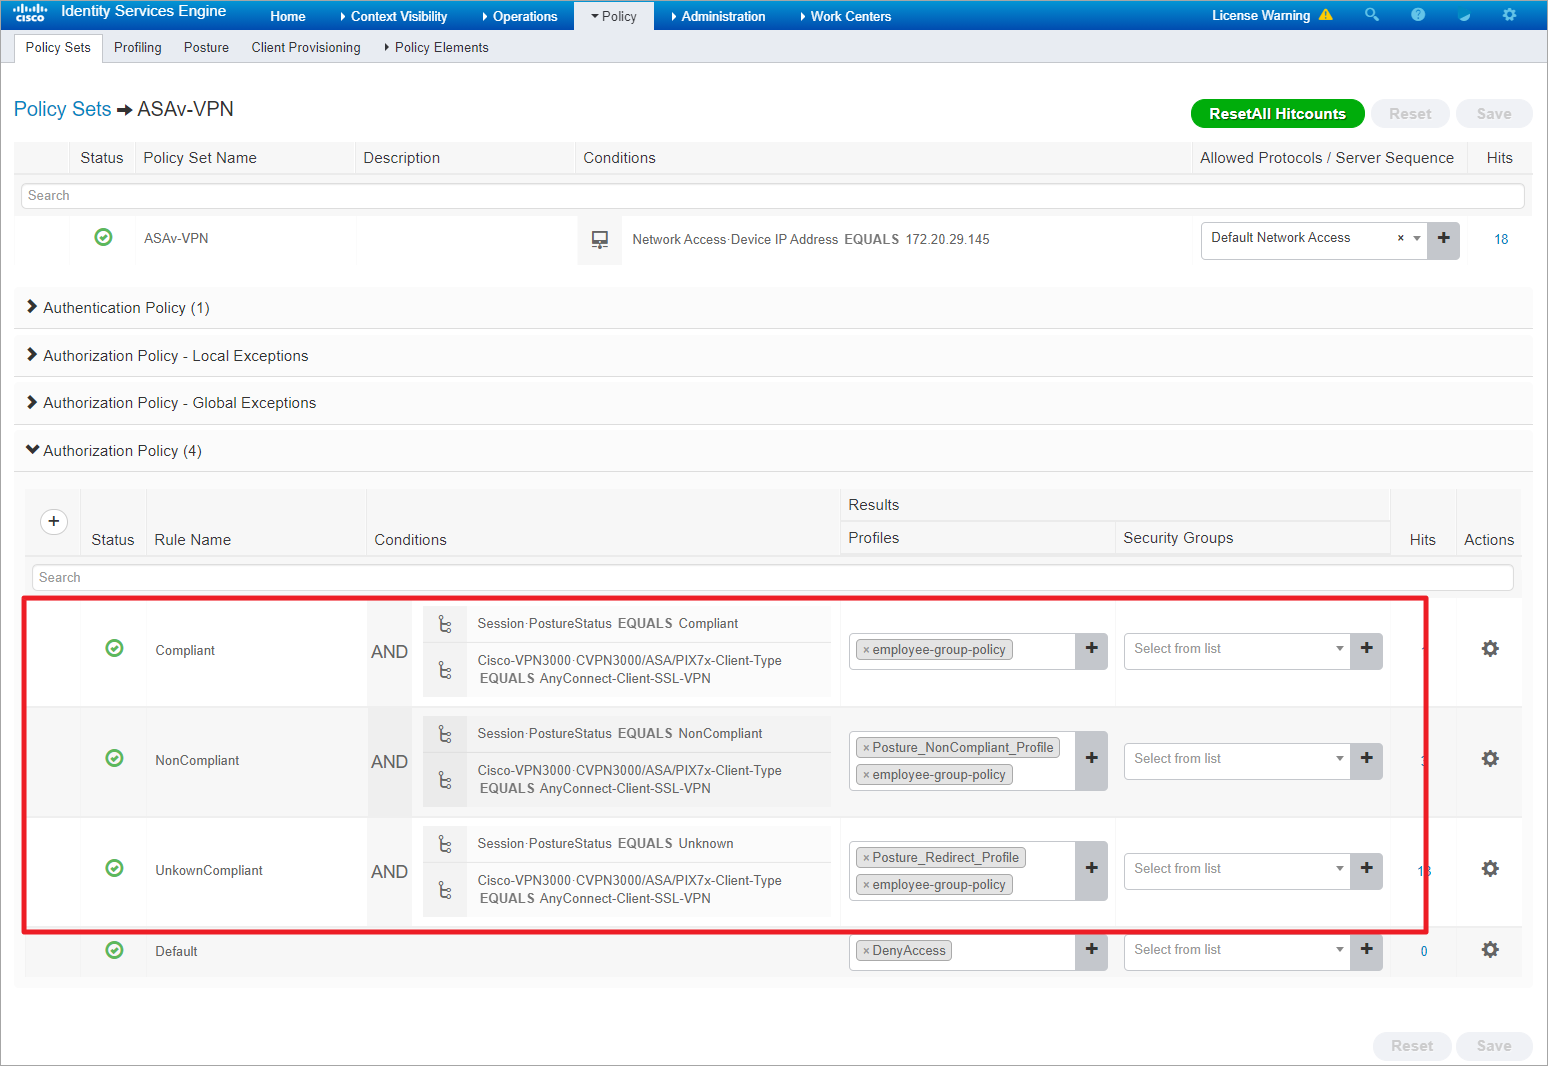1548x1066 pixels.
Task: Open the help question mark icon
Action: [1418, 15]
